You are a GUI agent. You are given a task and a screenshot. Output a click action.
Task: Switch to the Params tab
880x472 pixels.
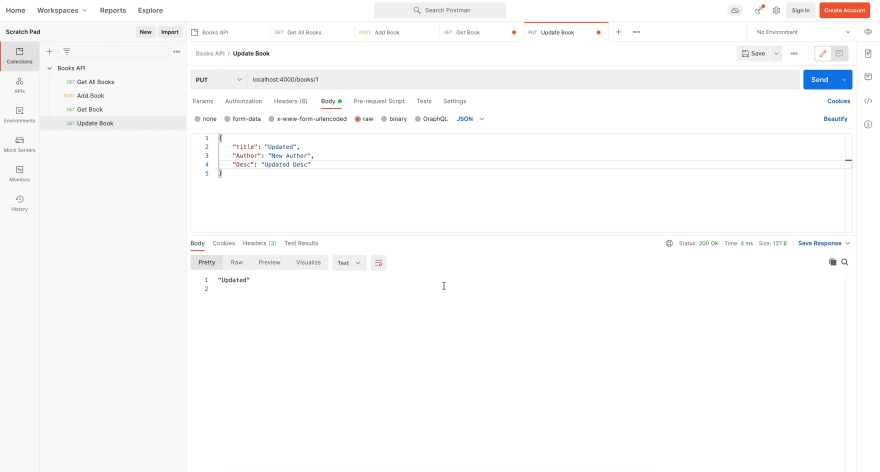click(x=203, y=101)
